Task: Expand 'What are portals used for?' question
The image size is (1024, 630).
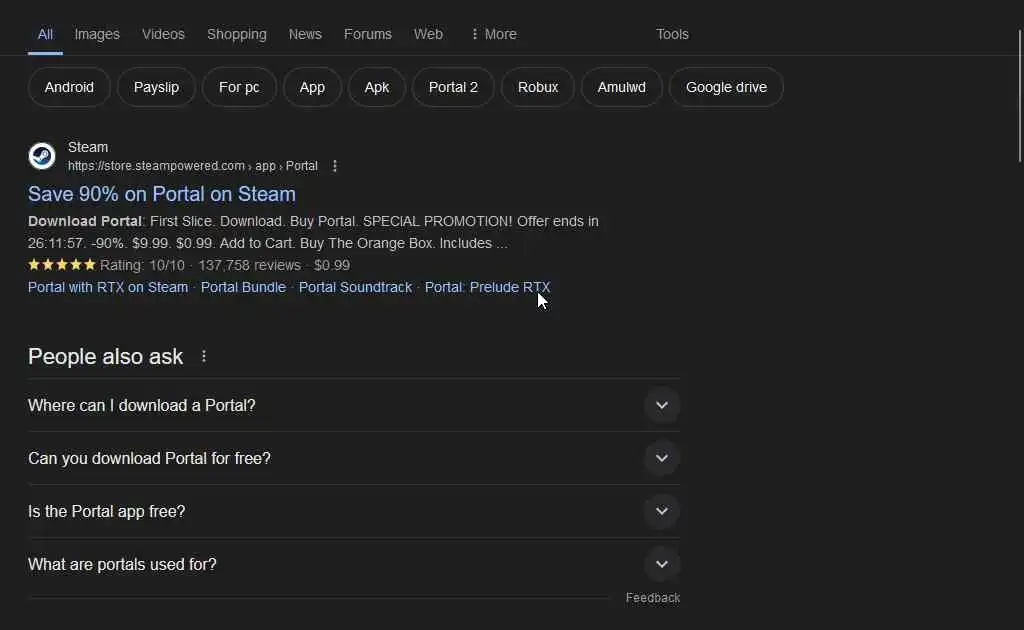Action: pyautogui.click(x=661, y=564)
